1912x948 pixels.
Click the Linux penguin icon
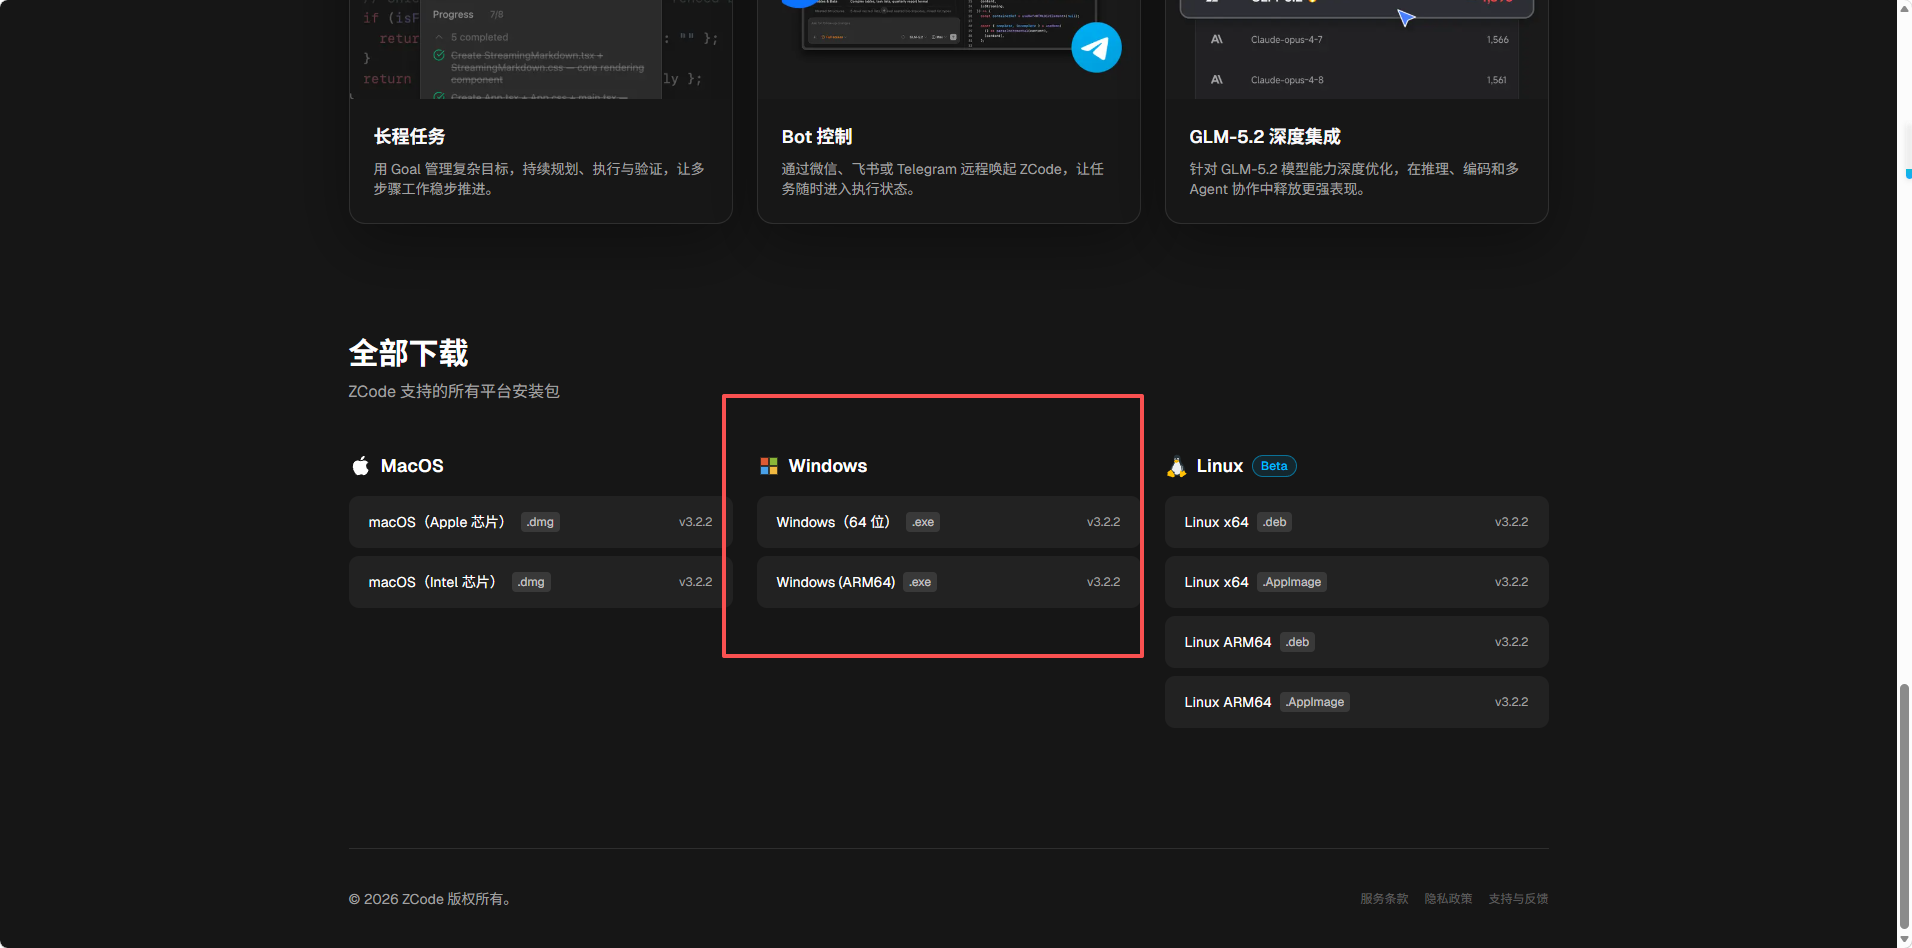click(x=1177, y=466)
